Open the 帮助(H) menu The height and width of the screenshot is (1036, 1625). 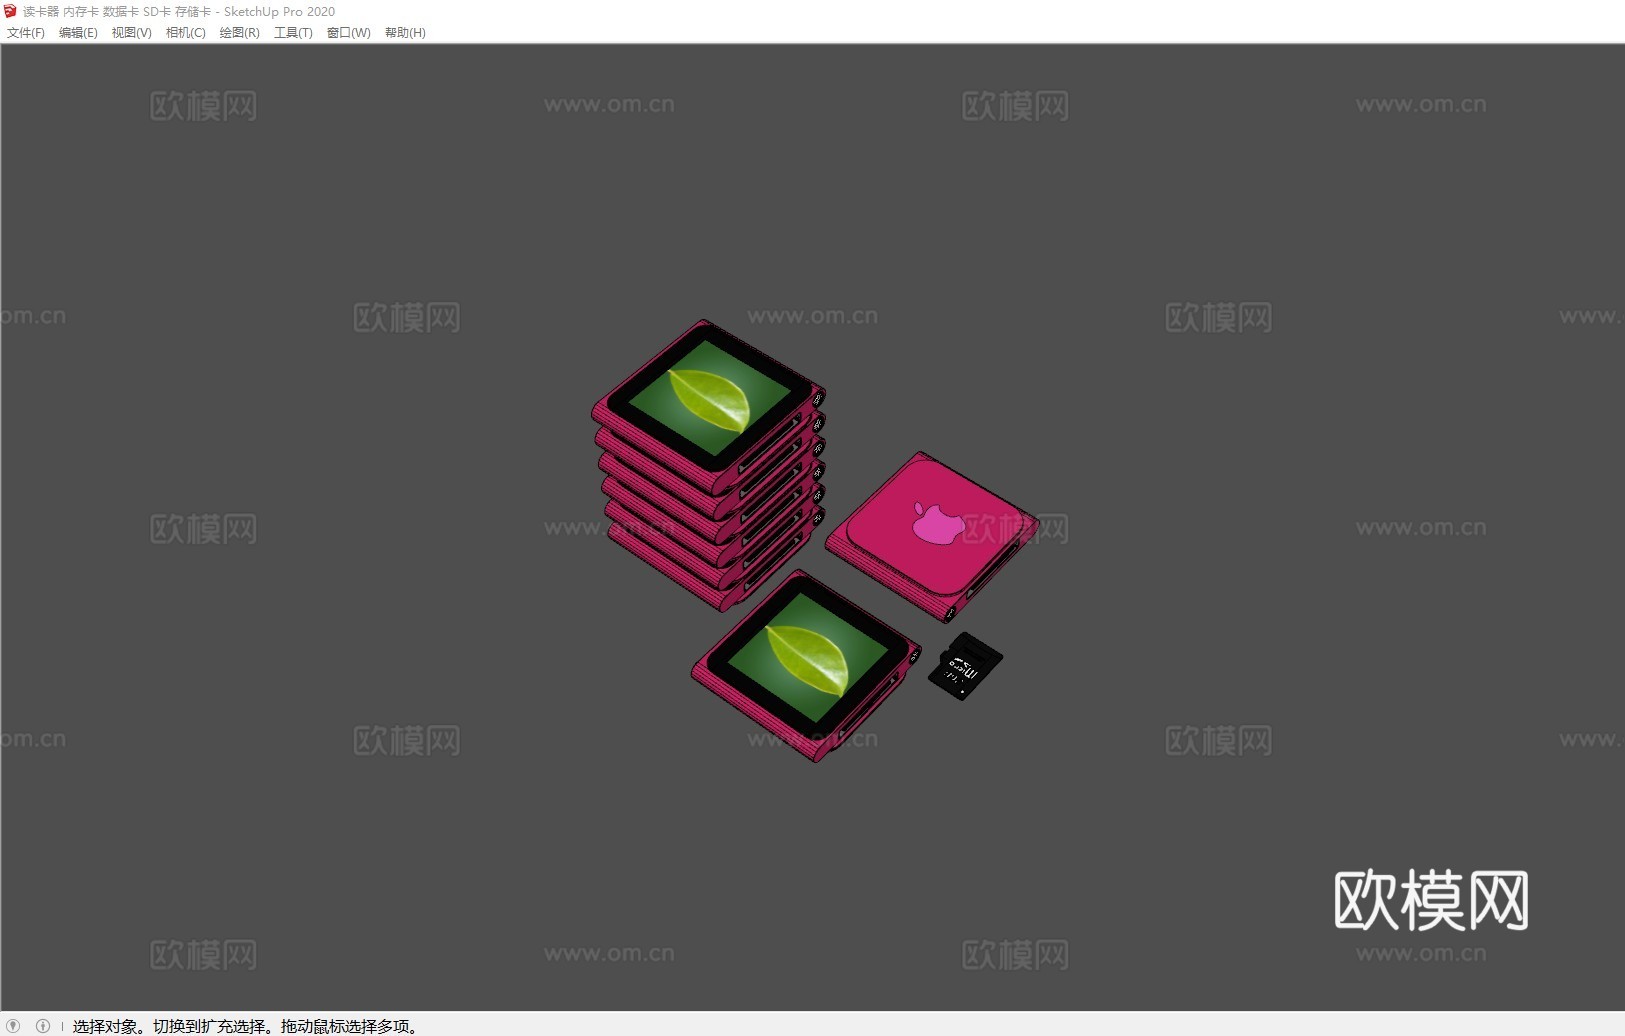point(405,33)
